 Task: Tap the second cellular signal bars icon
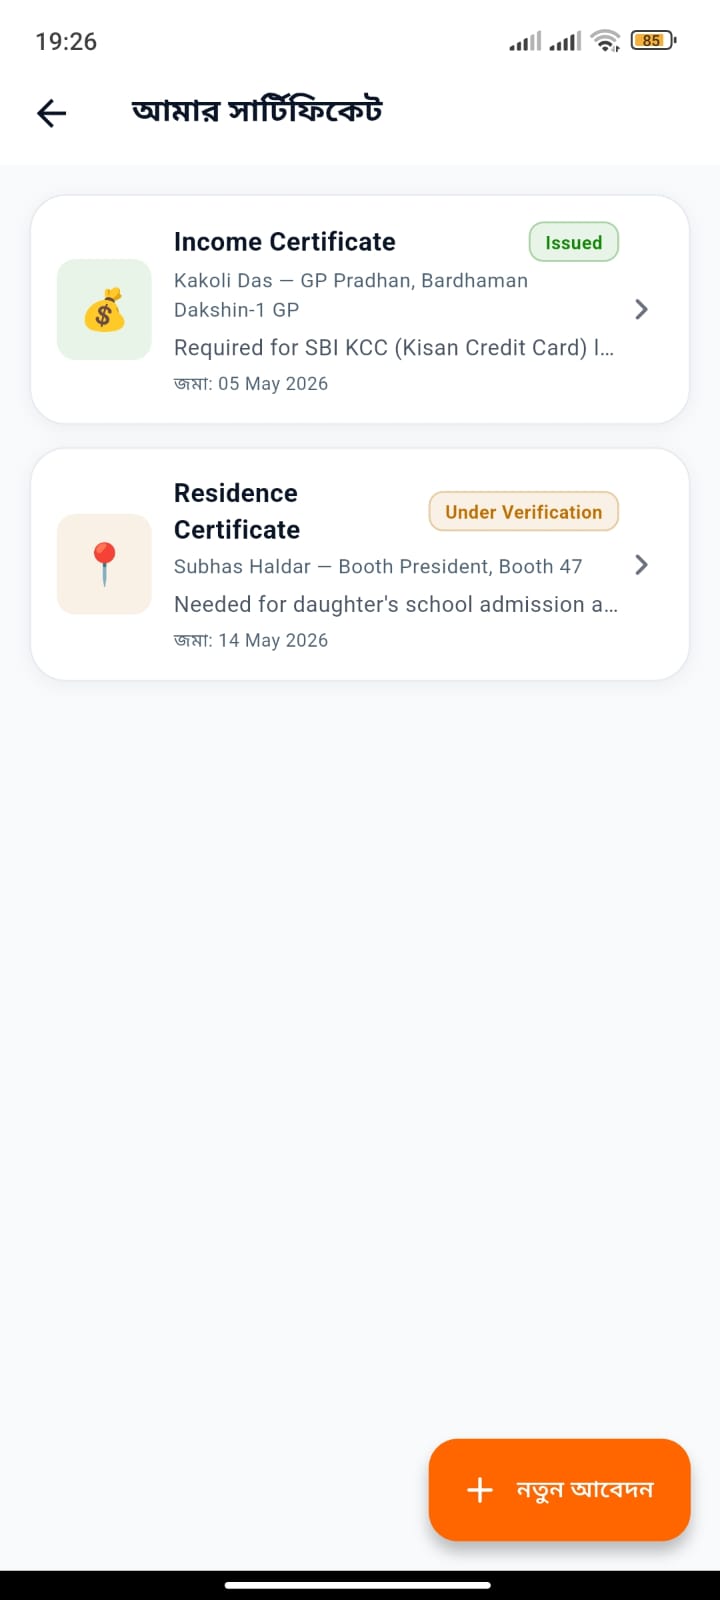[x=565, y=41]
